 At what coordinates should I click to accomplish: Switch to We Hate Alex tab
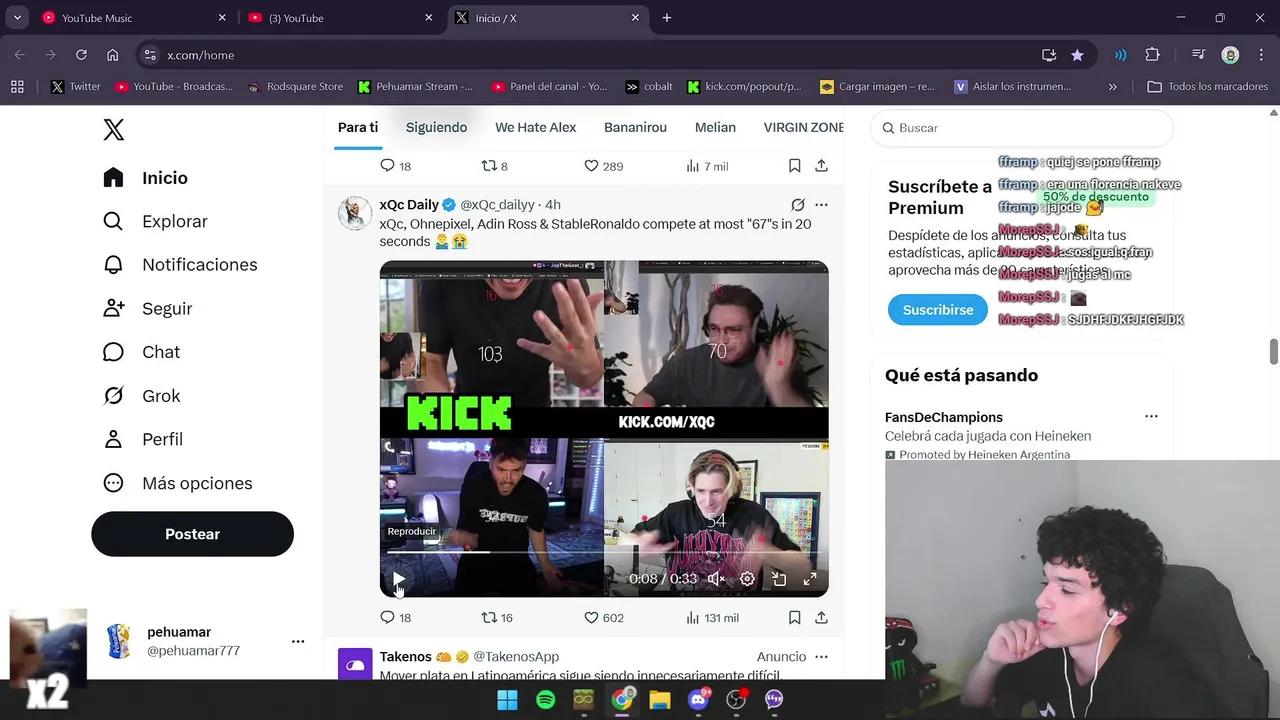(536, 127)
